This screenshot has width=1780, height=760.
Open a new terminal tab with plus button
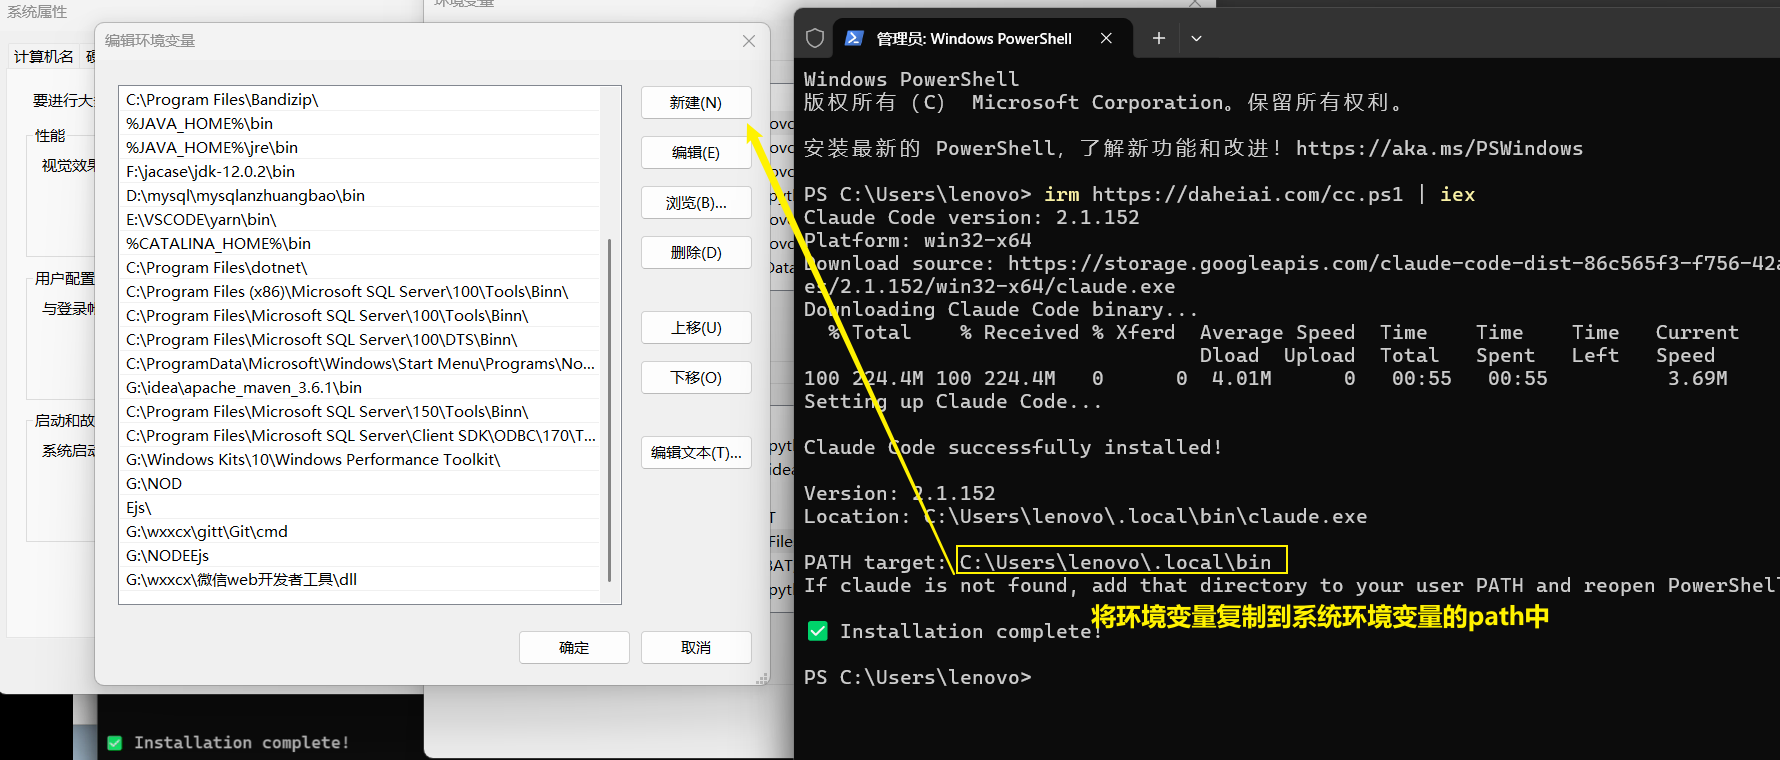point(1158,38)
